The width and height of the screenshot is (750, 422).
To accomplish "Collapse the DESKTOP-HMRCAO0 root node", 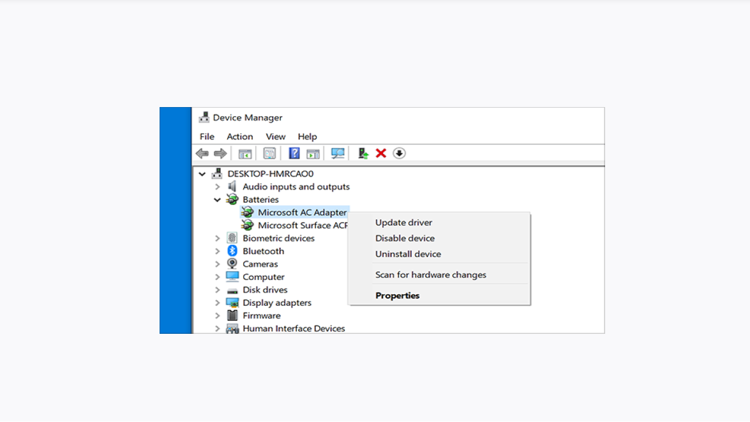I will click(202, 174).
